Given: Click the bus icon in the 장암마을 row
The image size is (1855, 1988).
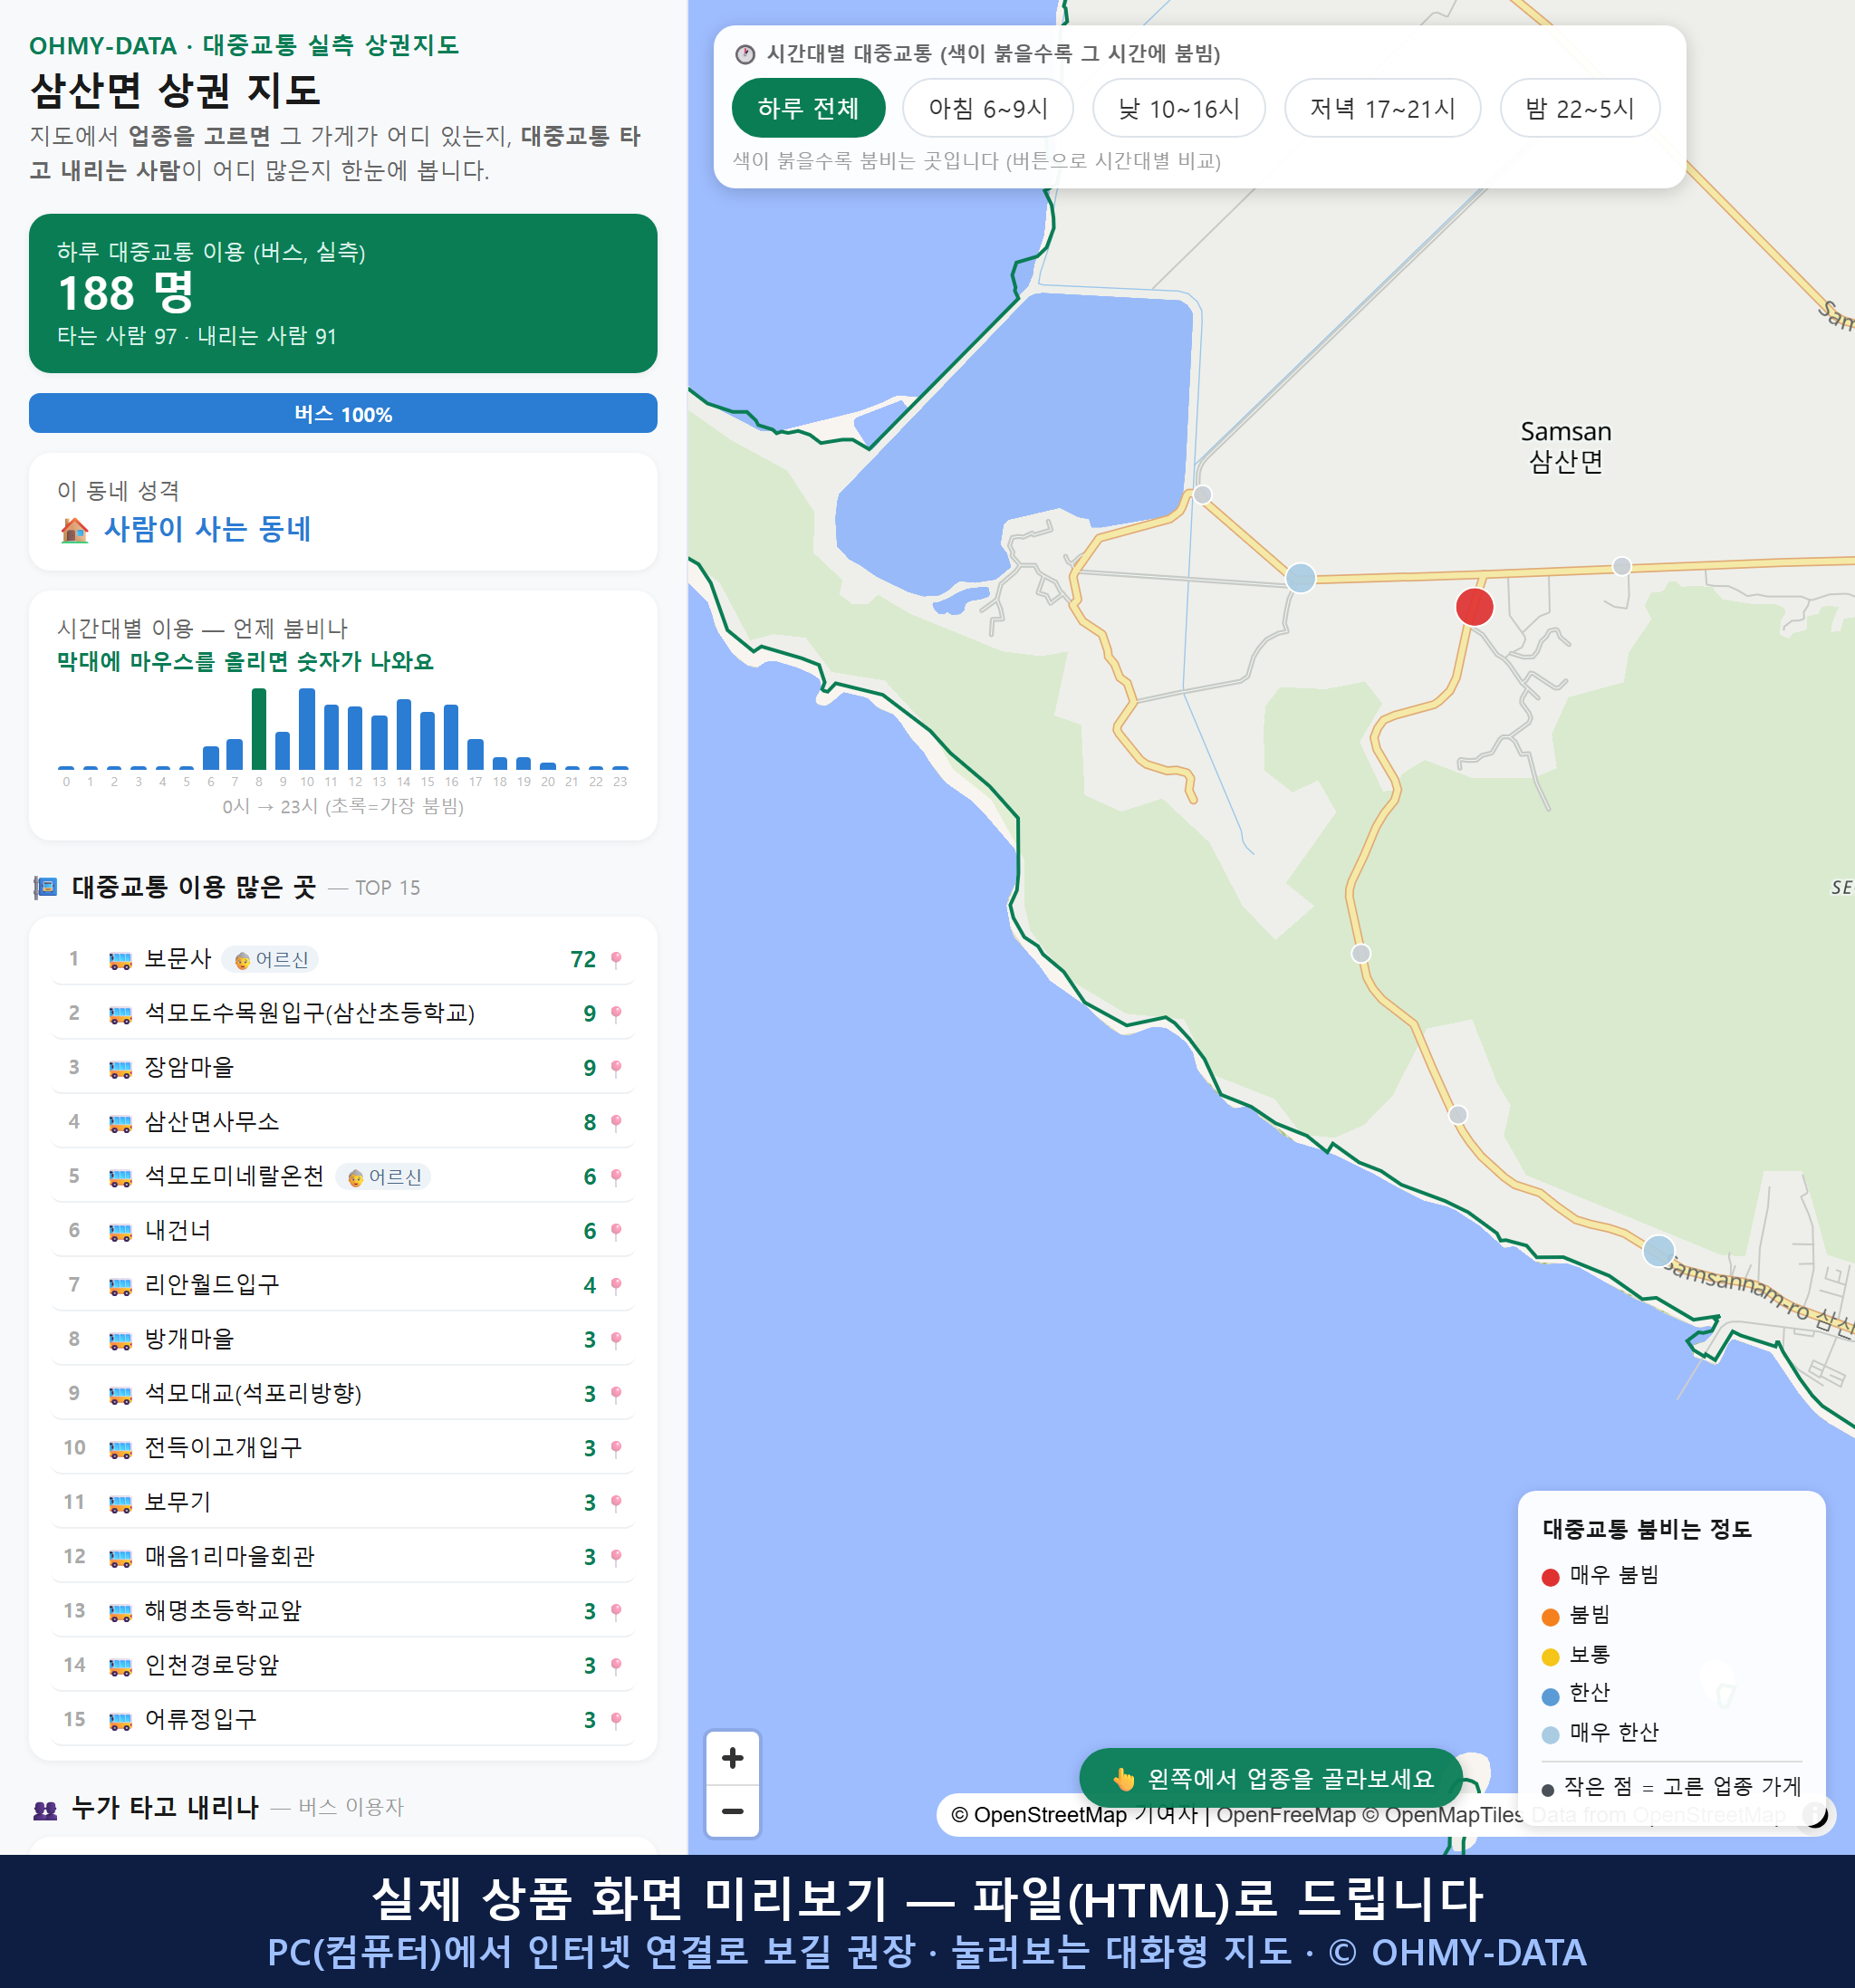Looking at the screenshot, I should (120, 1069).
